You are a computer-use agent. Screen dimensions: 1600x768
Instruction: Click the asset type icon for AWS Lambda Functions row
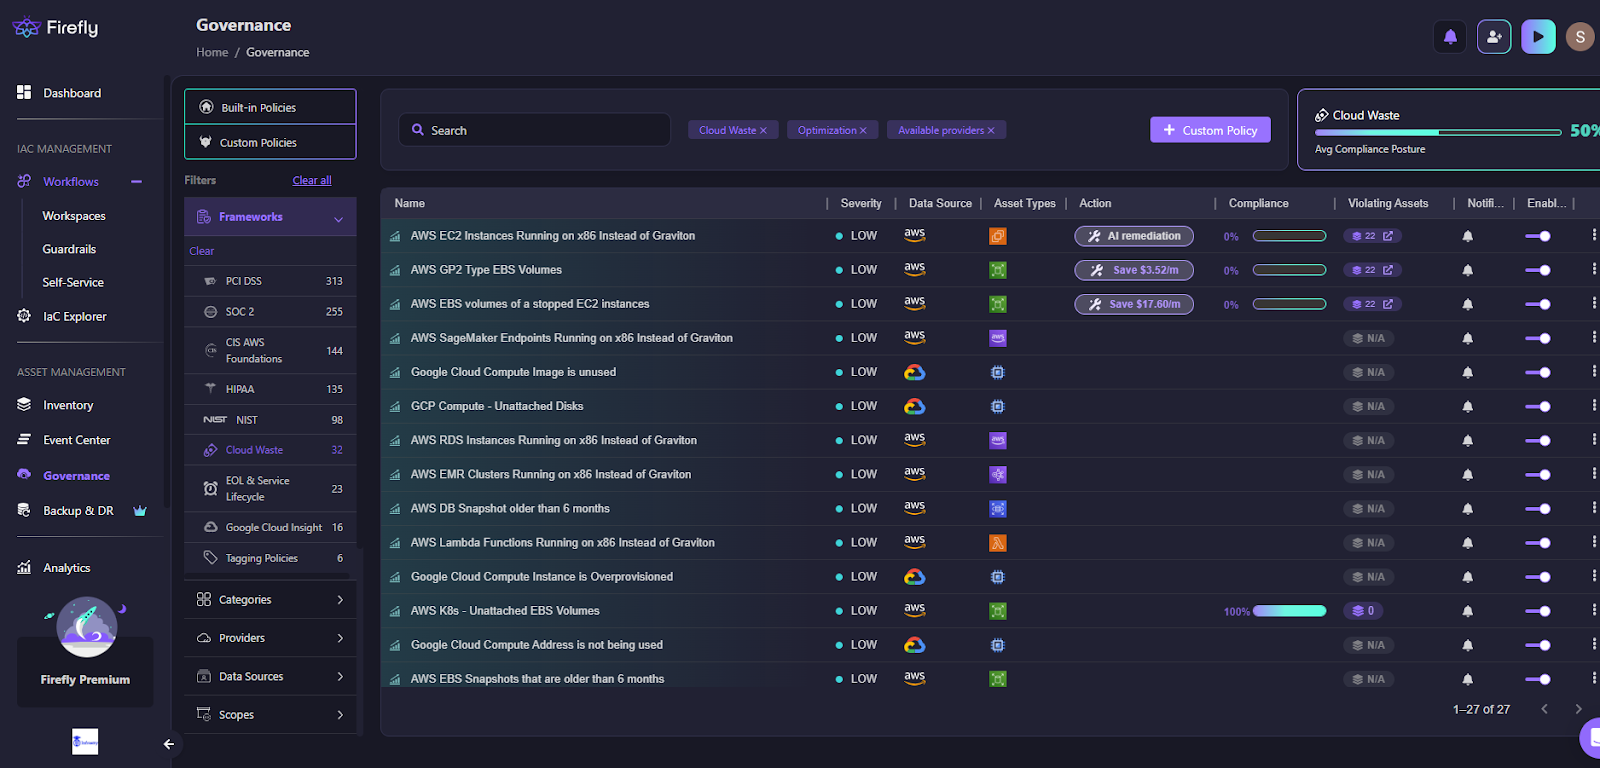point(997,543)
